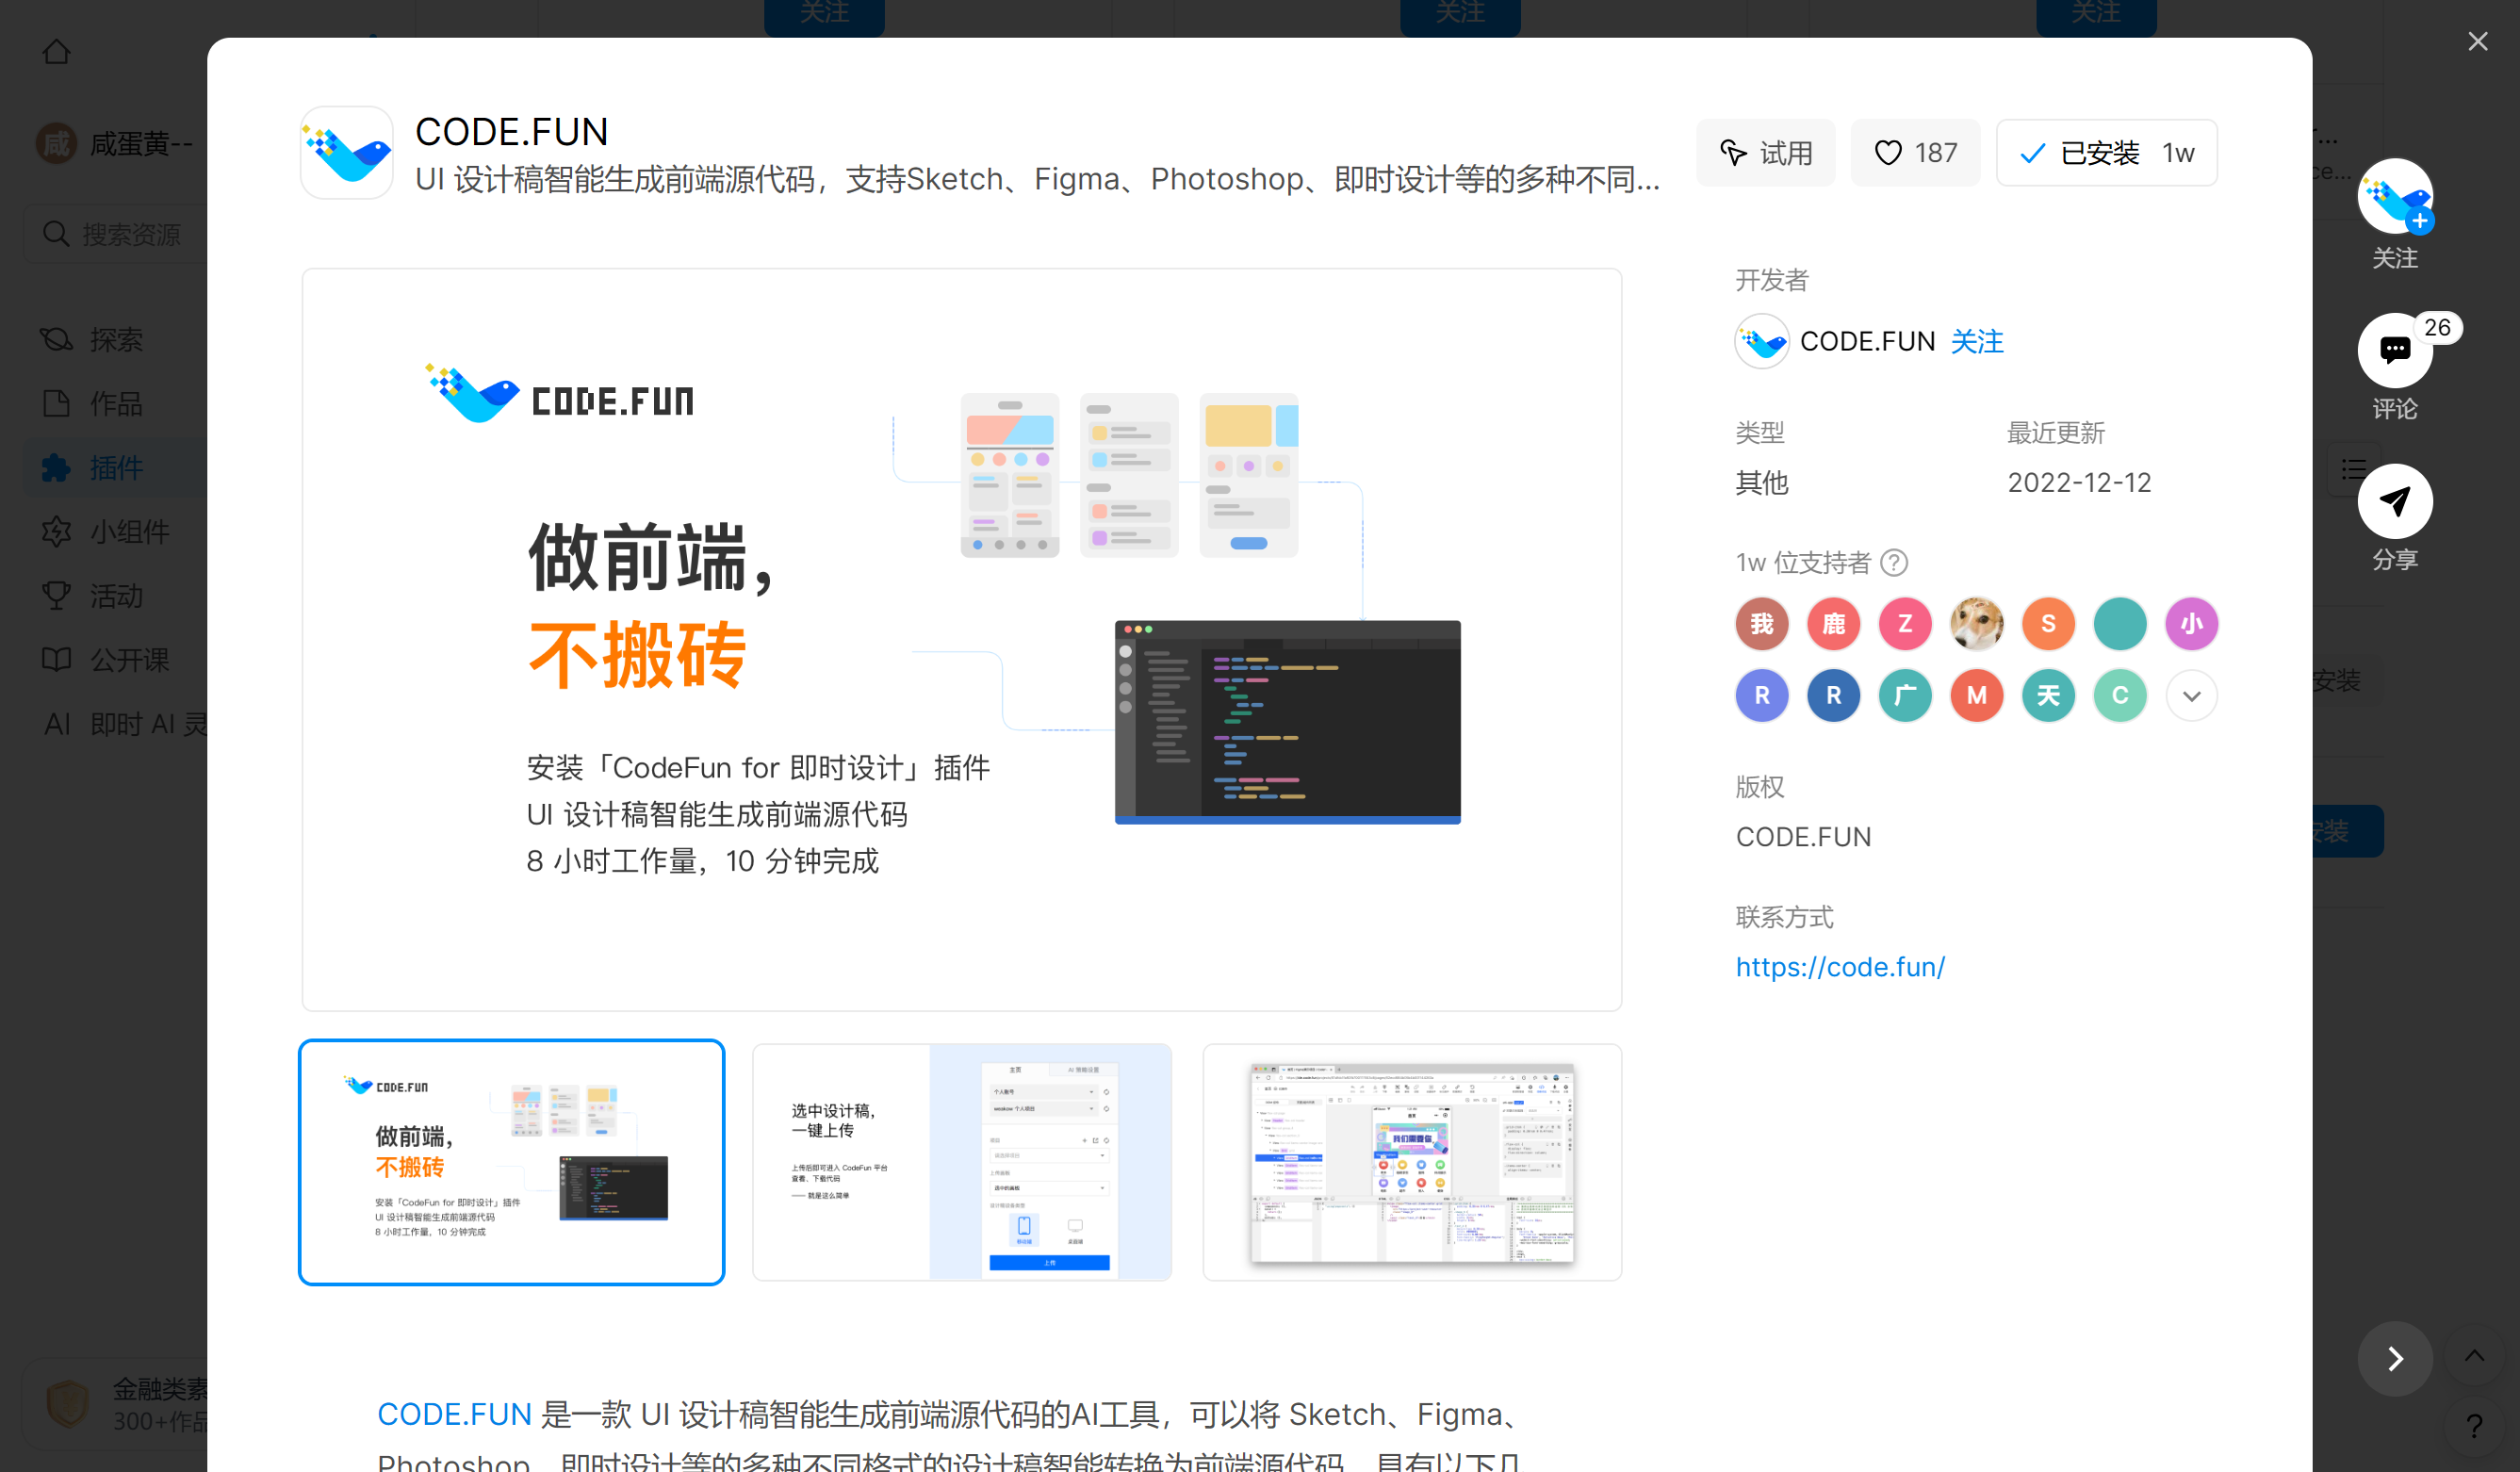Click the supporters help question icon
The image size is (2520, 1472).
1894,562
